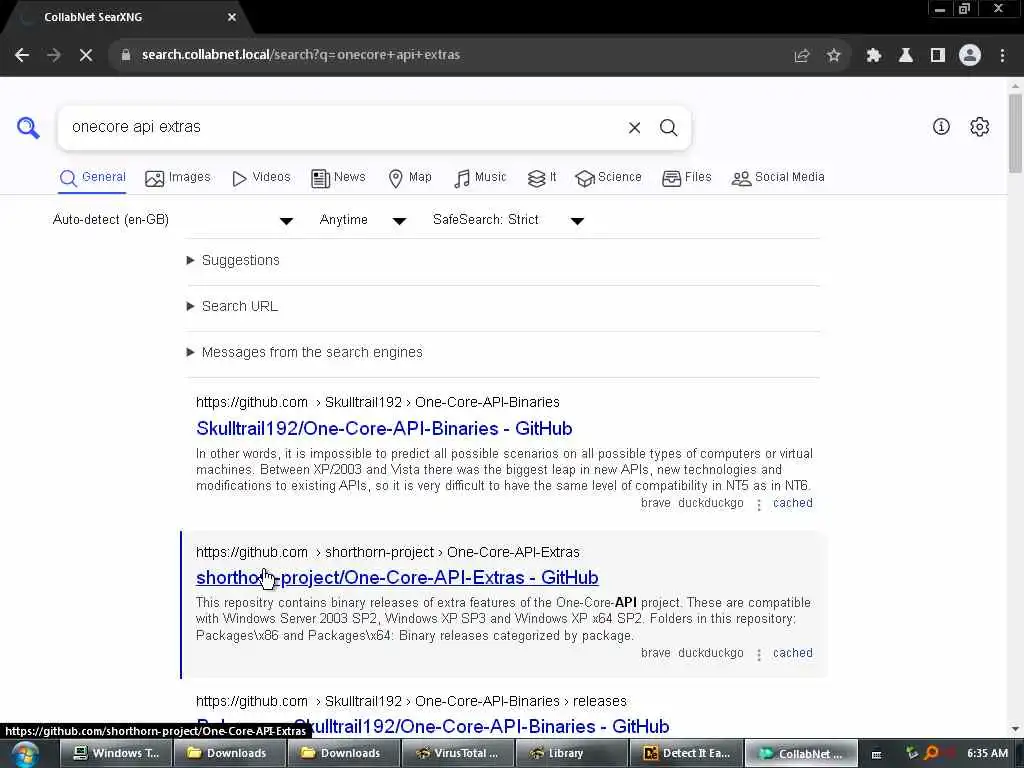Viewport: 1024px width, 768px height.
Task: Open cached link of shorthorn-project result
Action: point(793,653)
